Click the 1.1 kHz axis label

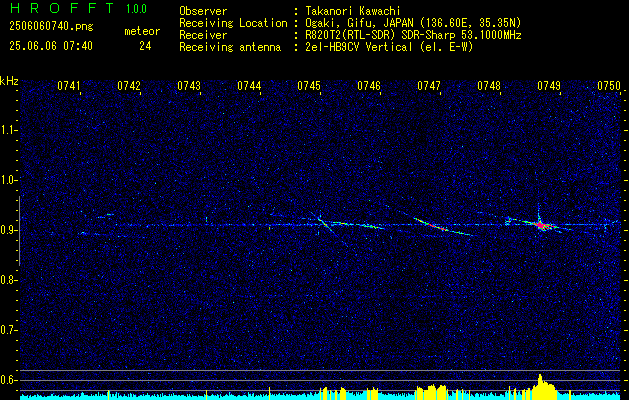pos(8,130)
